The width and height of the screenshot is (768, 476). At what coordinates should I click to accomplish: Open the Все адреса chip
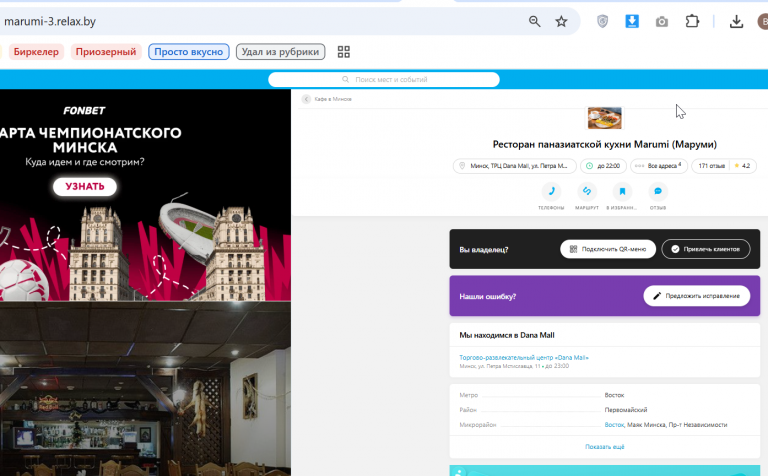(x=659, y=166)
